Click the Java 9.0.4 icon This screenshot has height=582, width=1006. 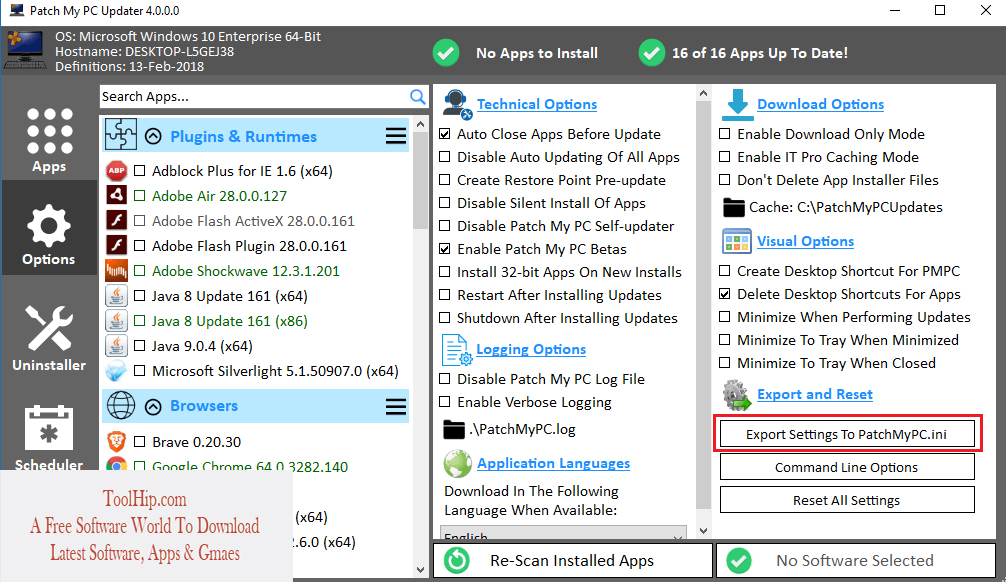(x=116, y=346)
